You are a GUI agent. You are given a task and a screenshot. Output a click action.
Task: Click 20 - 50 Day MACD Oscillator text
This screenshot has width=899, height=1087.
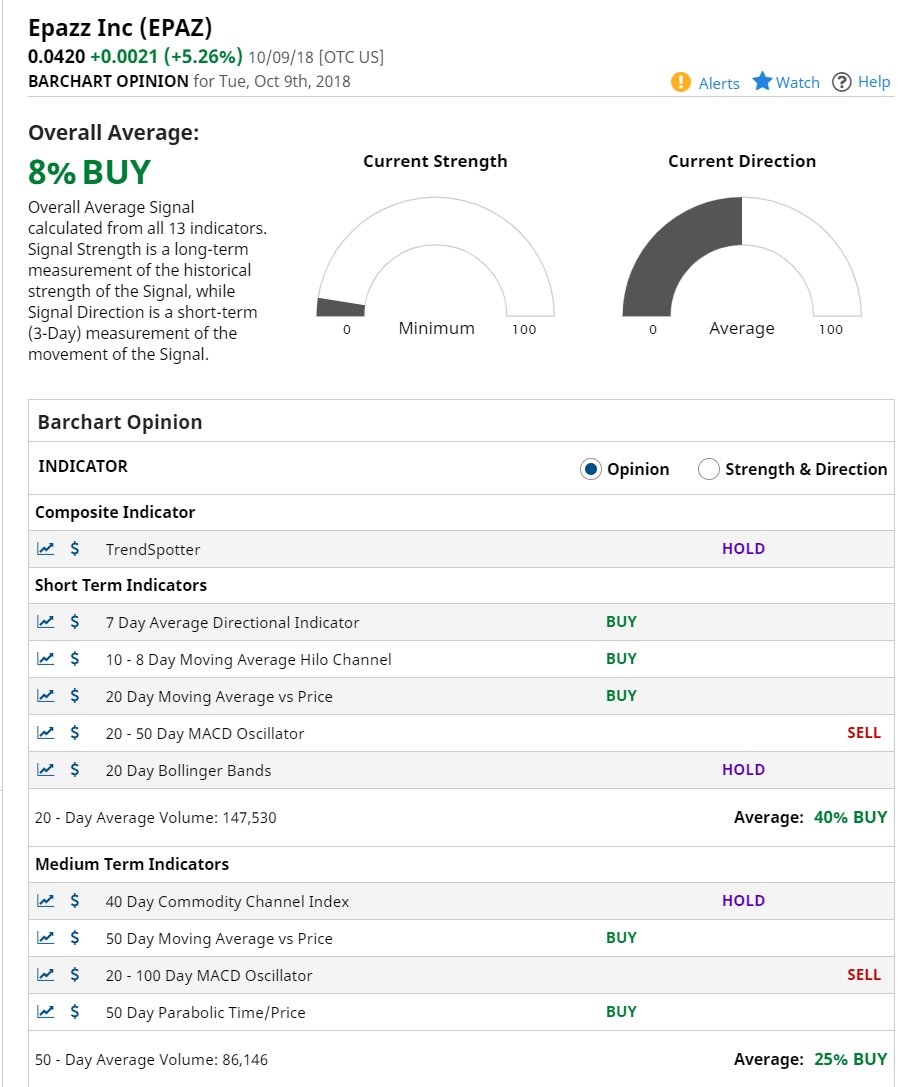pos(204,733)
